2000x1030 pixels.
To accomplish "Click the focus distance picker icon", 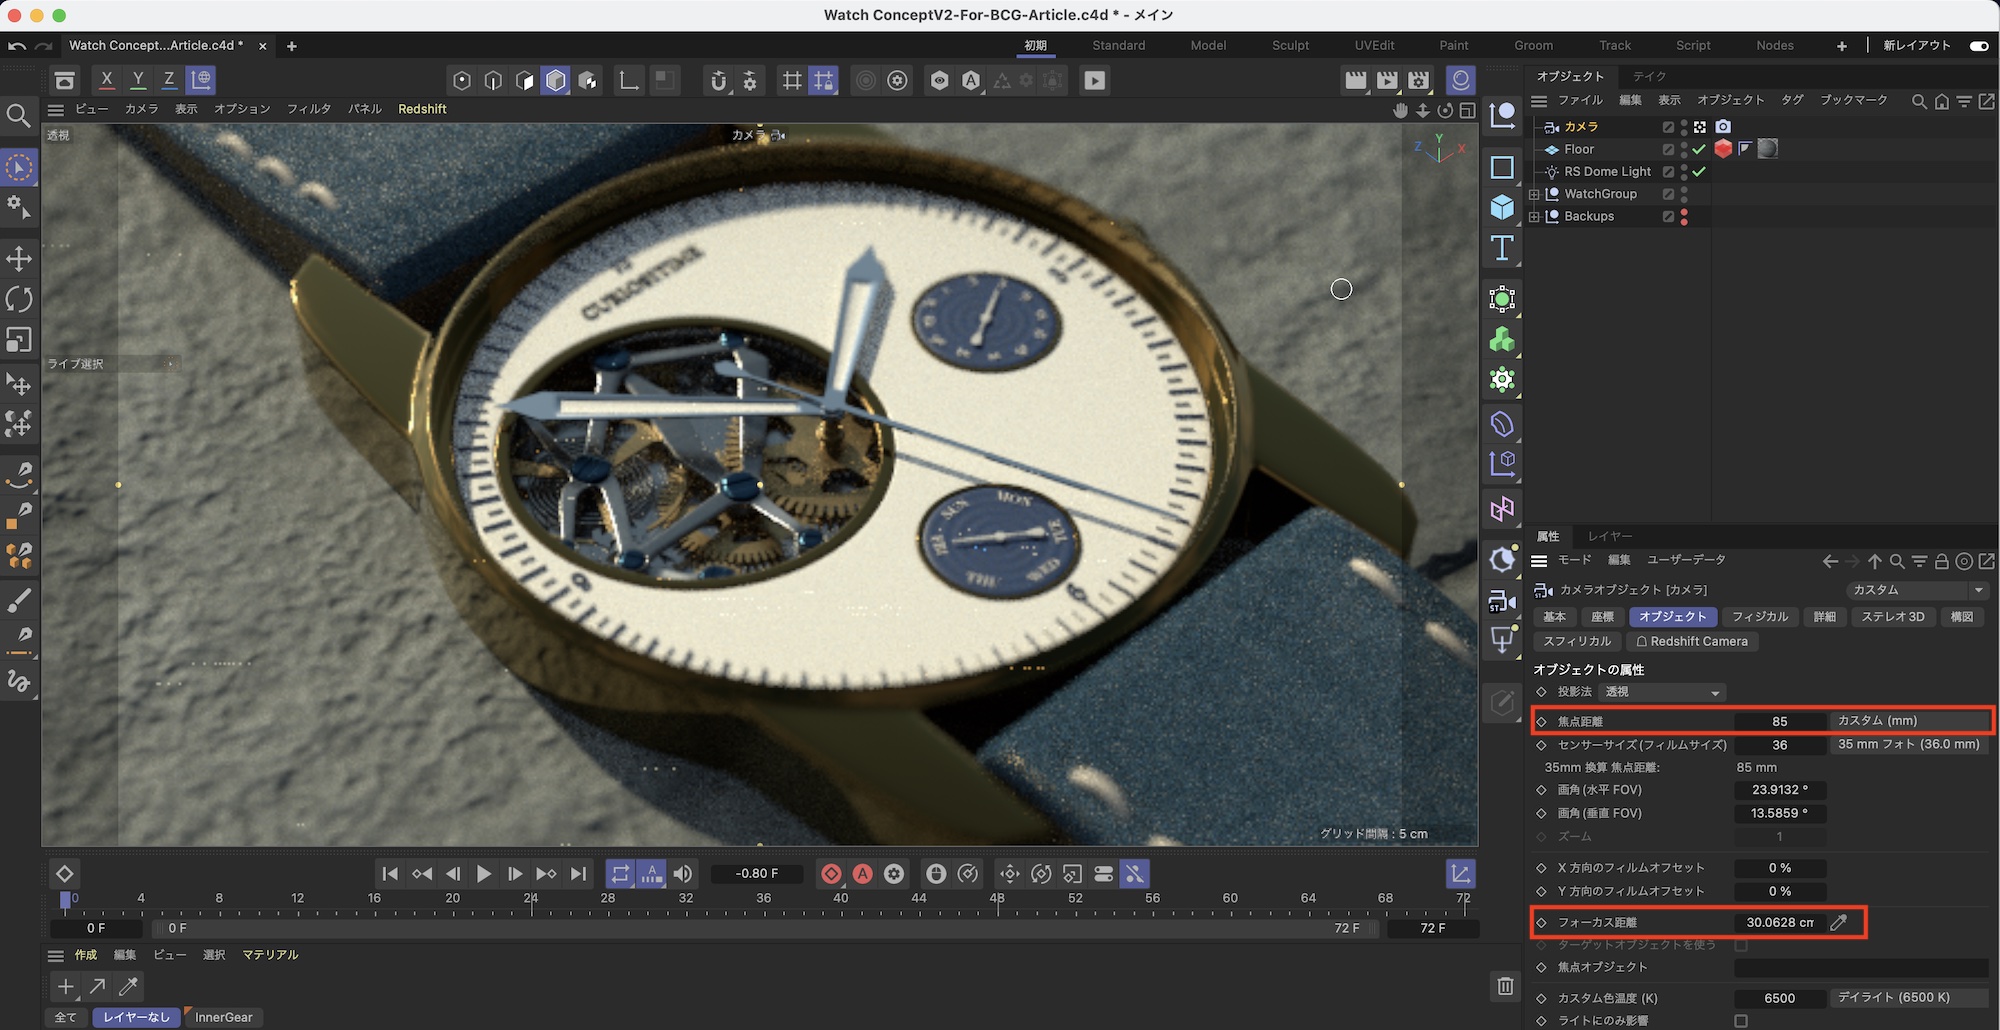I will coord(1838,923).
